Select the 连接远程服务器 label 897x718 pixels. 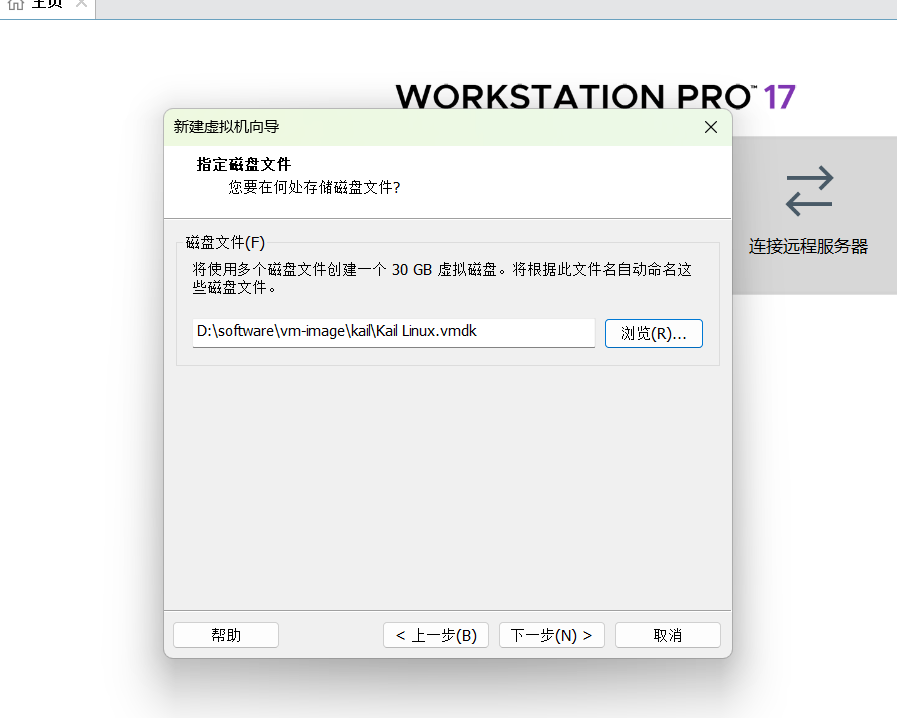(x=808, y=247)
